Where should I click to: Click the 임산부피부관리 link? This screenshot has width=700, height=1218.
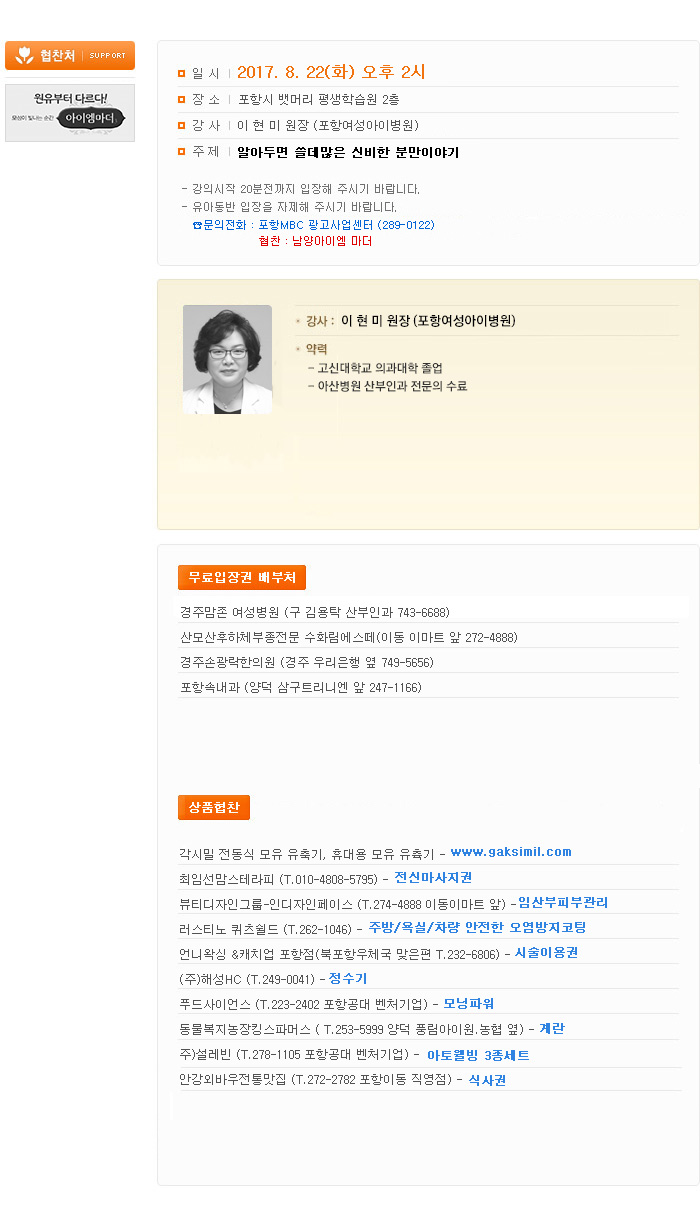(x=562, y=902)
